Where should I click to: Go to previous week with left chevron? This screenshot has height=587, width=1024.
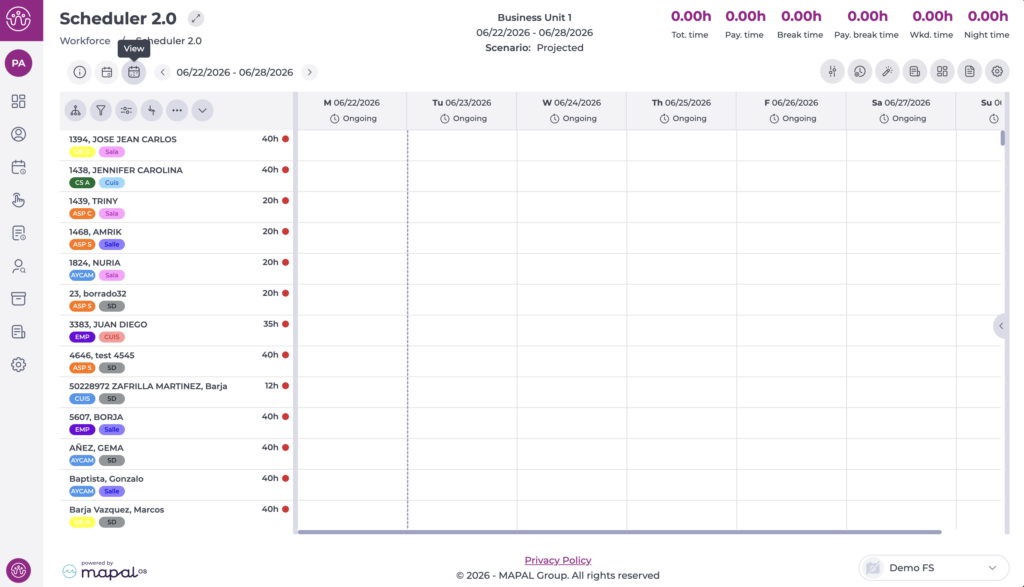coord(163,72)
